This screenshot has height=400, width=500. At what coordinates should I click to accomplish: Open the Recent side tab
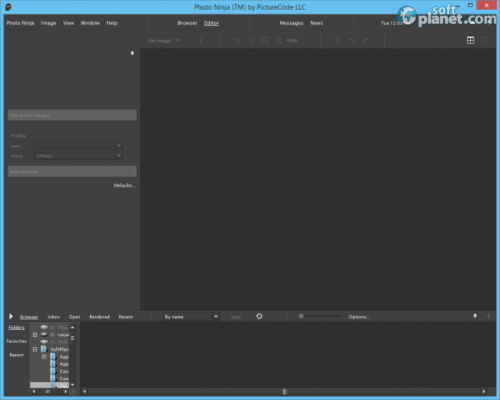click(16, 355)
